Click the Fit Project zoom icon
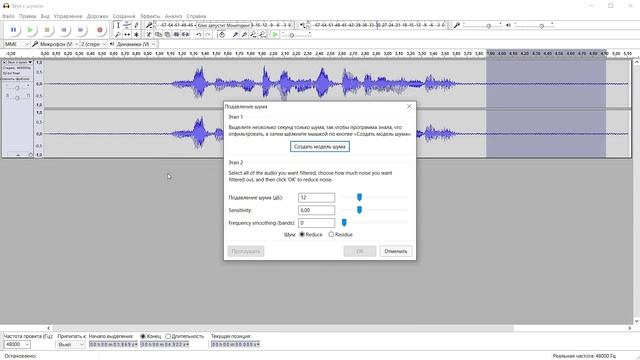The height and width of the screenshot is (360, 640). [262, 35]
